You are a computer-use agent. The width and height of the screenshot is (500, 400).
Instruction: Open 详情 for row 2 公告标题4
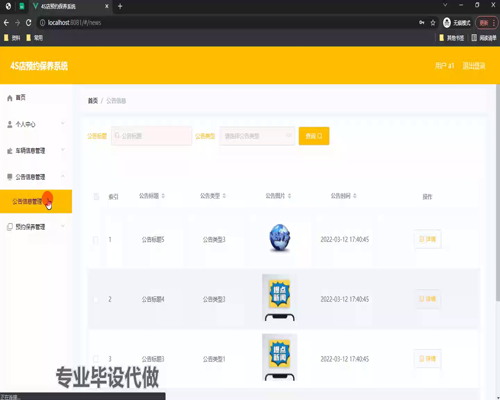pos(428,299)
